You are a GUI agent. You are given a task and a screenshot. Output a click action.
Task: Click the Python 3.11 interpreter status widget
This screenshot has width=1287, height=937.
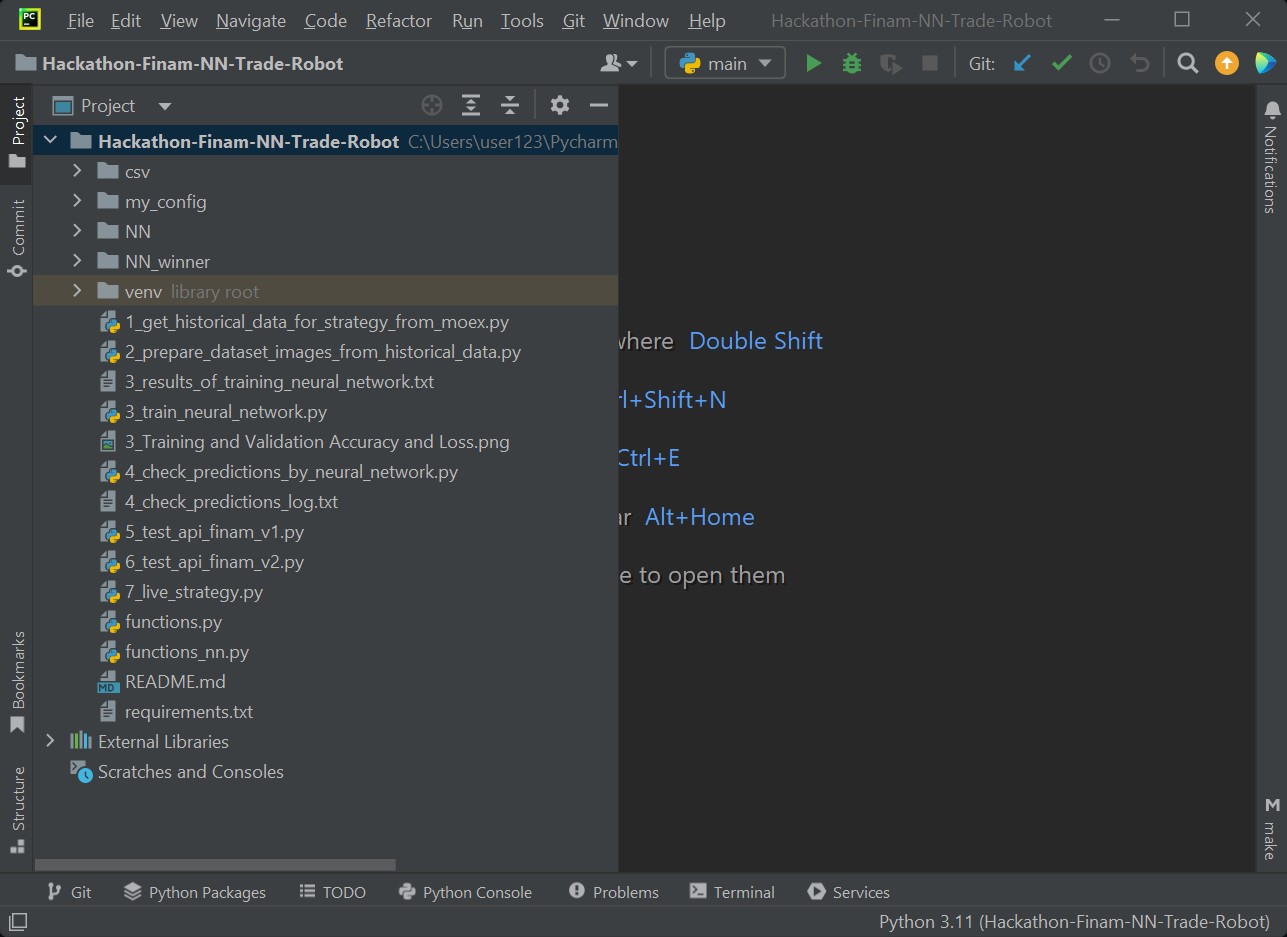pos(1074,921)
